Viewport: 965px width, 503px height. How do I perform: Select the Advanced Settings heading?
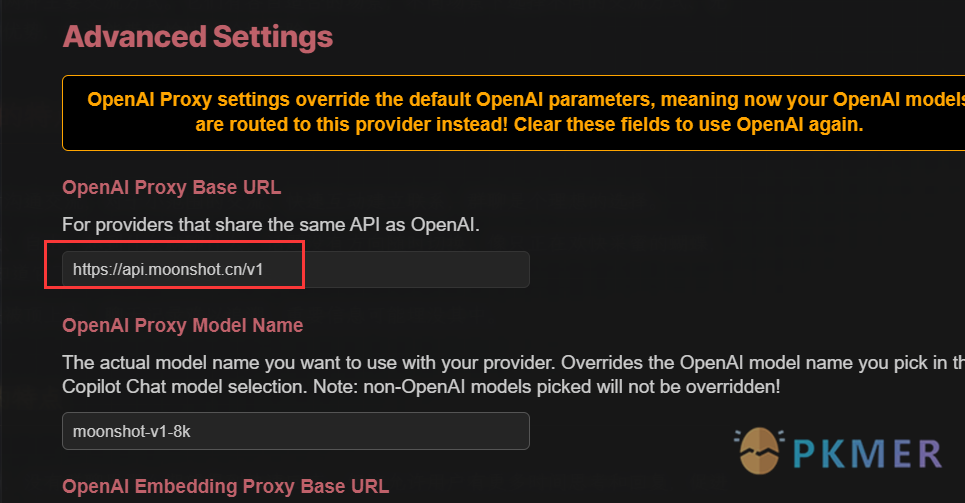[198, 37]
